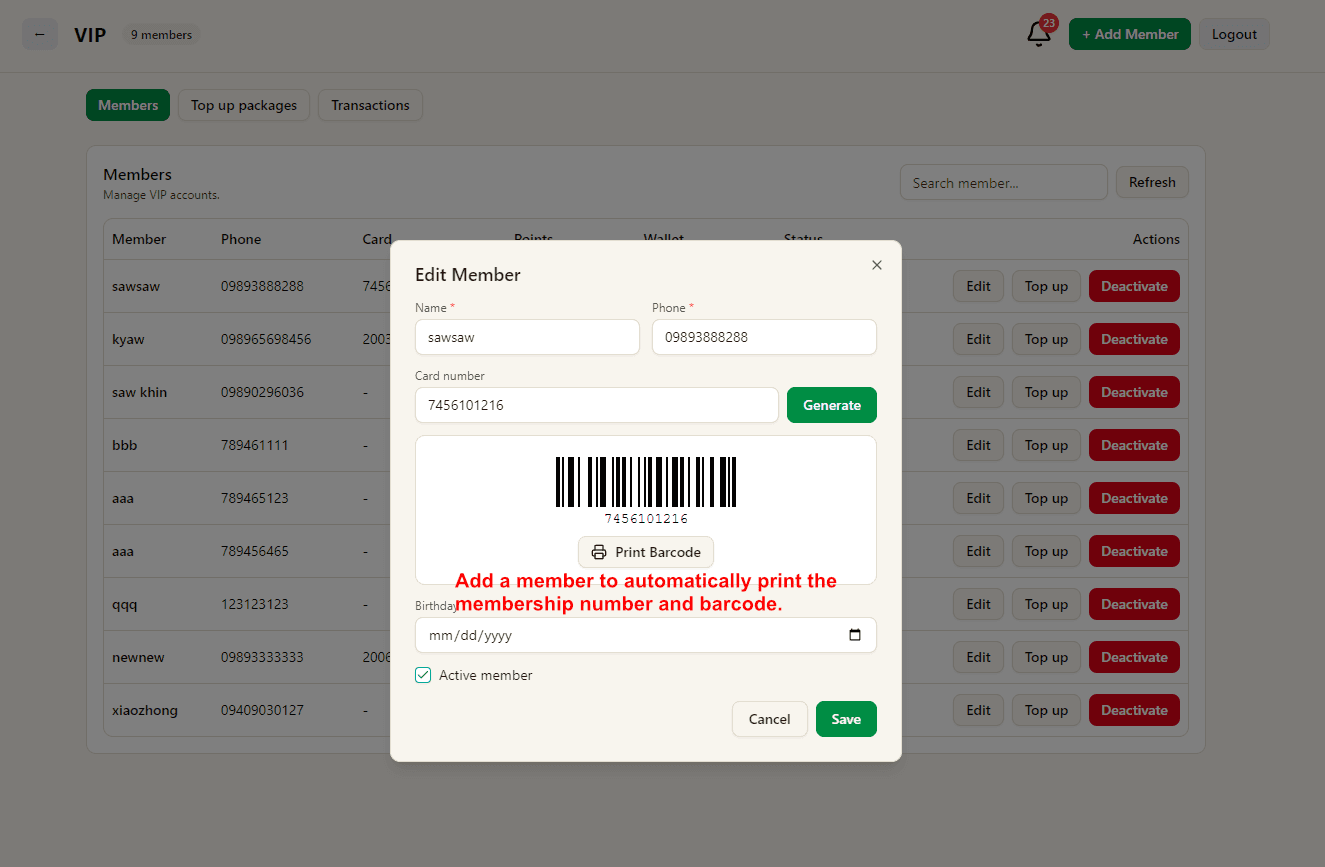Cancel editing the member
1325x867 pixels.
click(770, 719)
